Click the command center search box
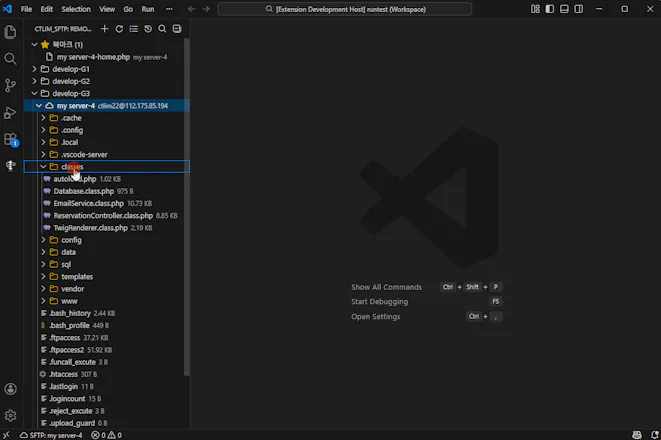Viewport: 661px width, 440px height. click(344, 9)
